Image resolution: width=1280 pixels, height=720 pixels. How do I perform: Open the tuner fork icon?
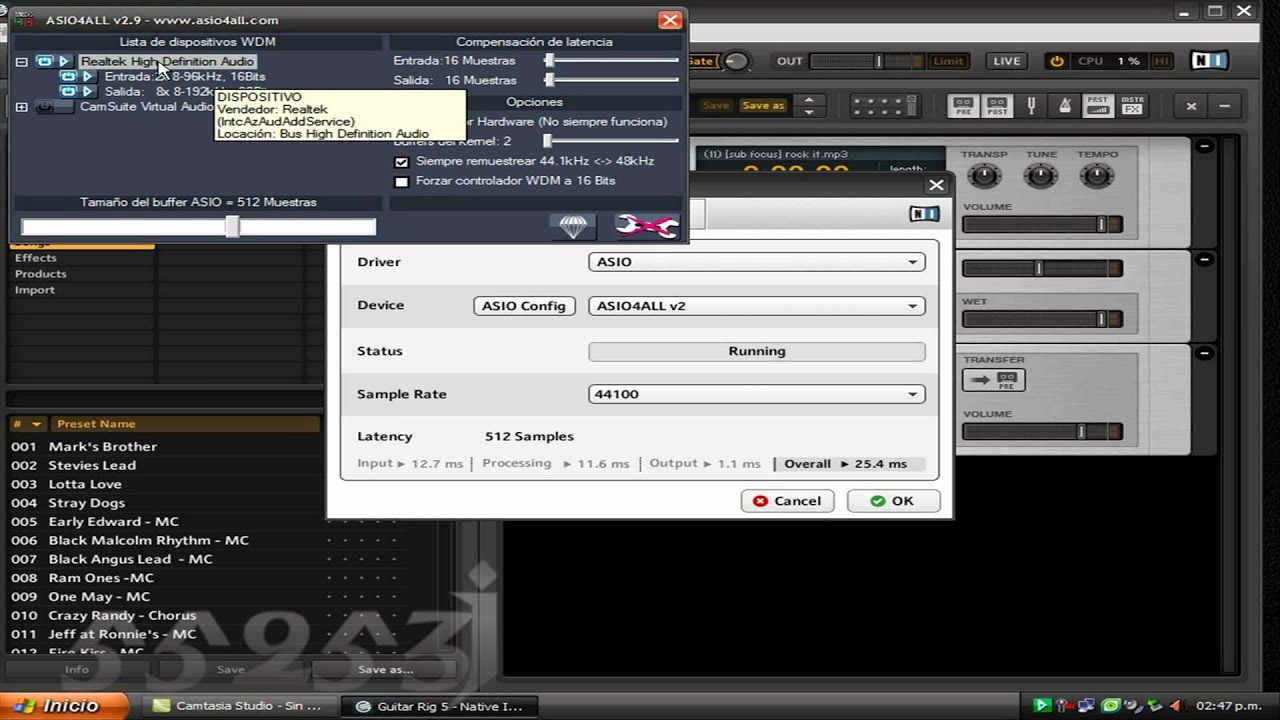click(1031, 105)
